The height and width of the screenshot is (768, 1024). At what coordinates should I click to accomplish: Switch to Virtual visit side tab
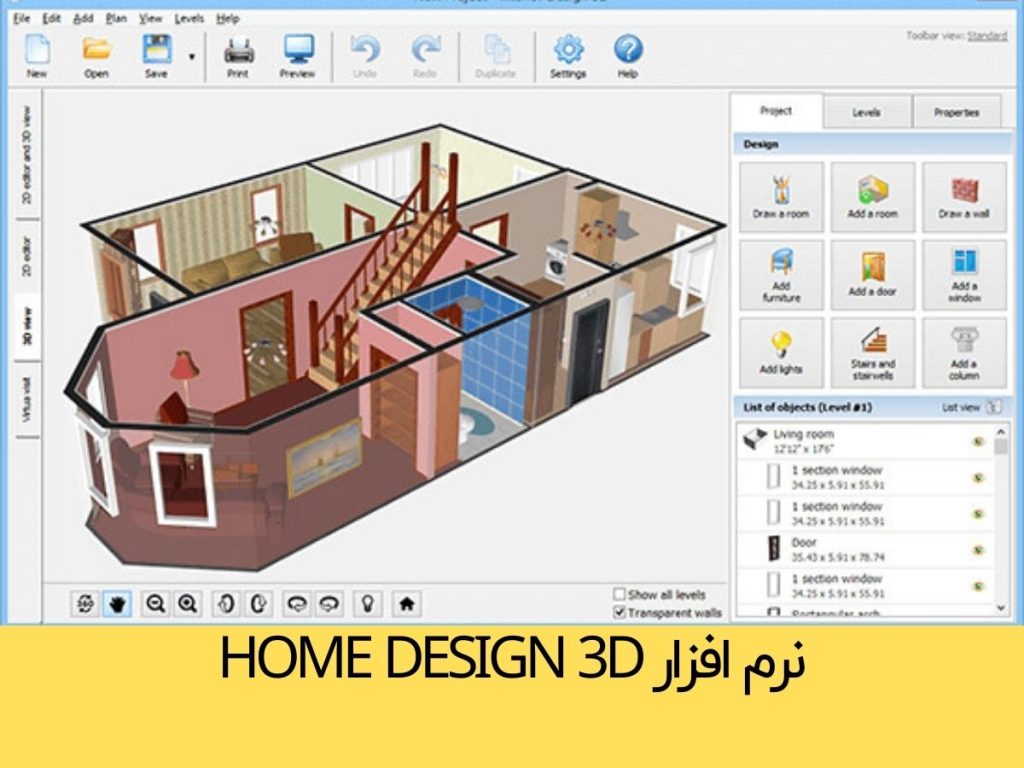point(27,399)
